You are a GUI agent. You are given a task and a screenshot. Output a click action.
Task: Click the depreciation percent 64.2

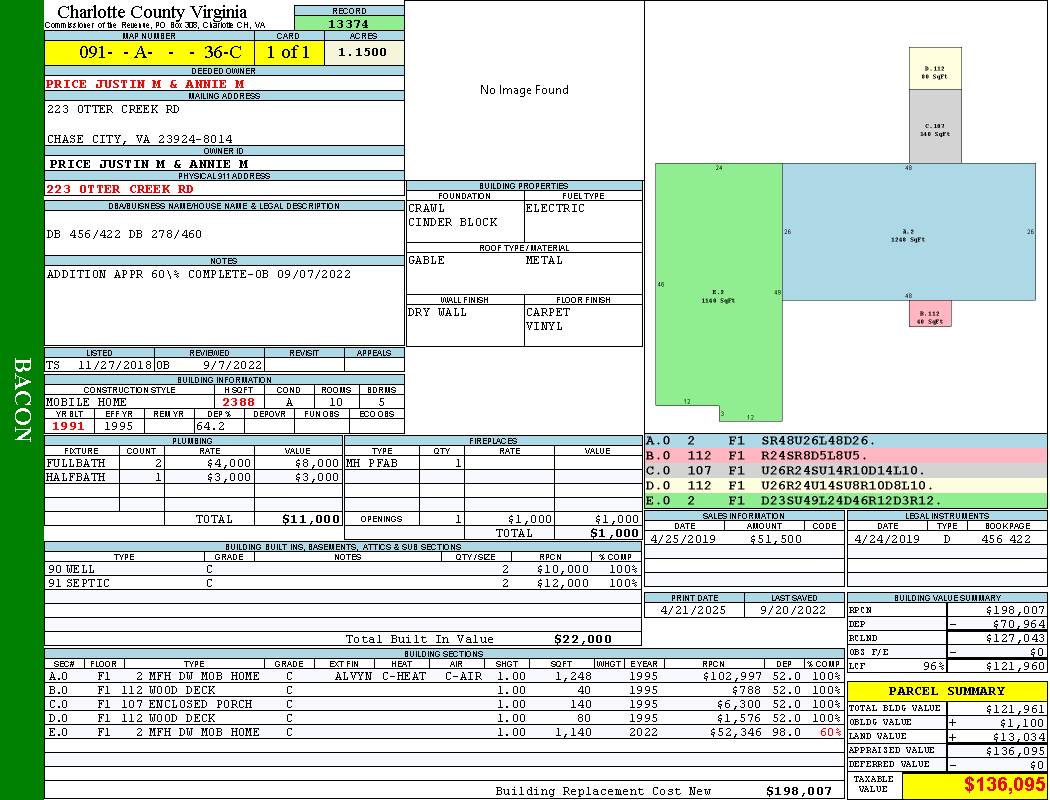click(x=210, y=426)
